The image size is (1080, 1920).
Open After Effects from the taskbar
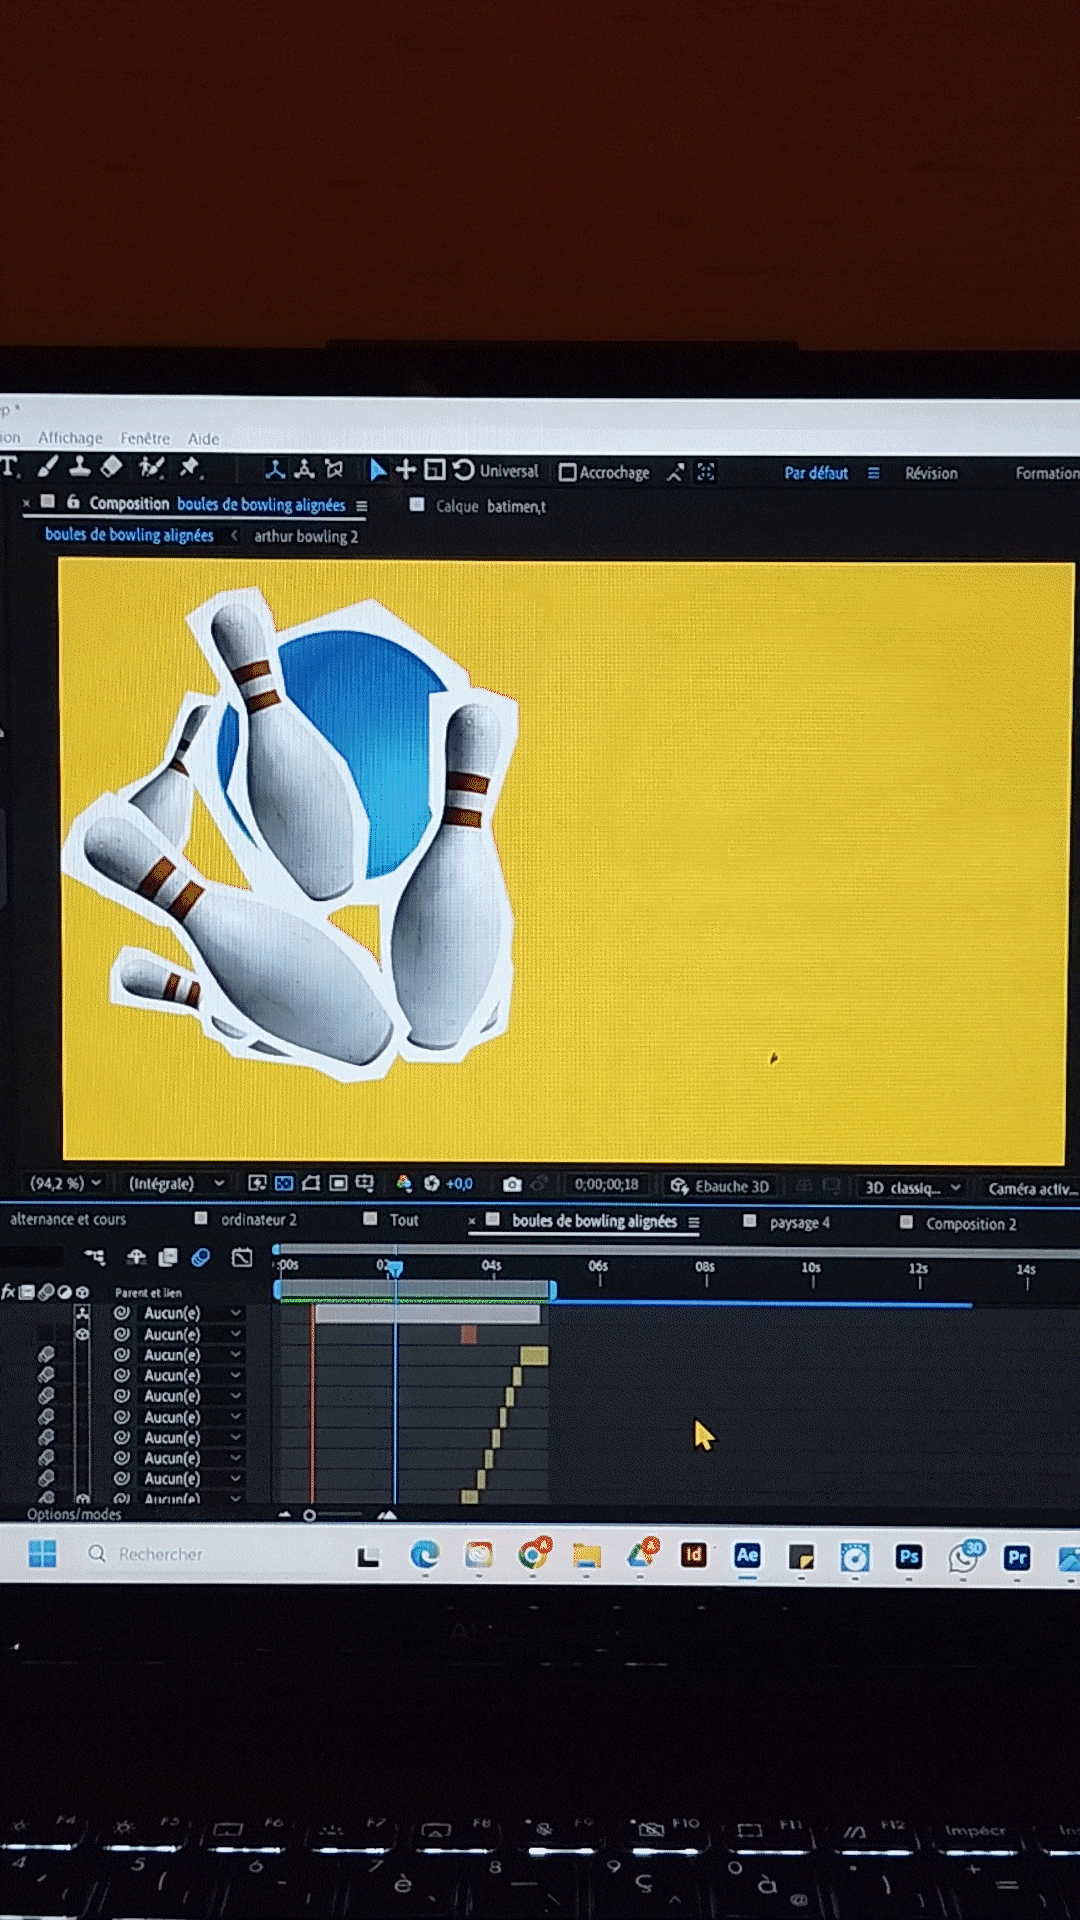click(747, 1556)
